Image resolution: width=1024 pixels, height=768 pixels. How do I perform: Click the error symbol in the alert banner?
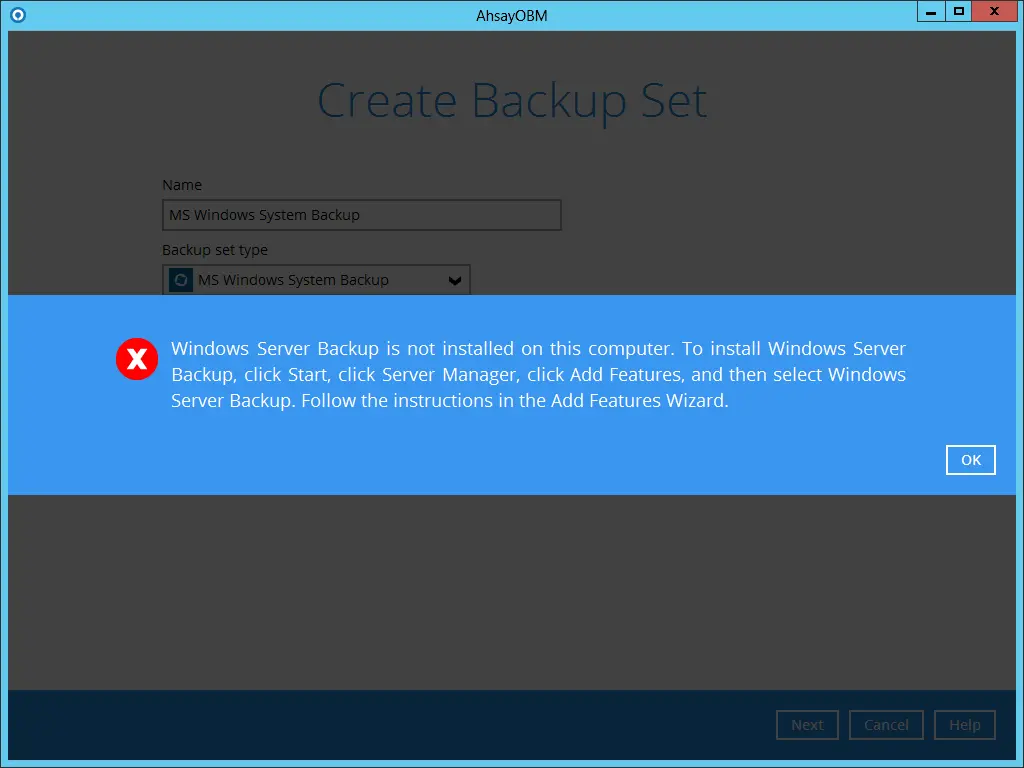[137, 359]
